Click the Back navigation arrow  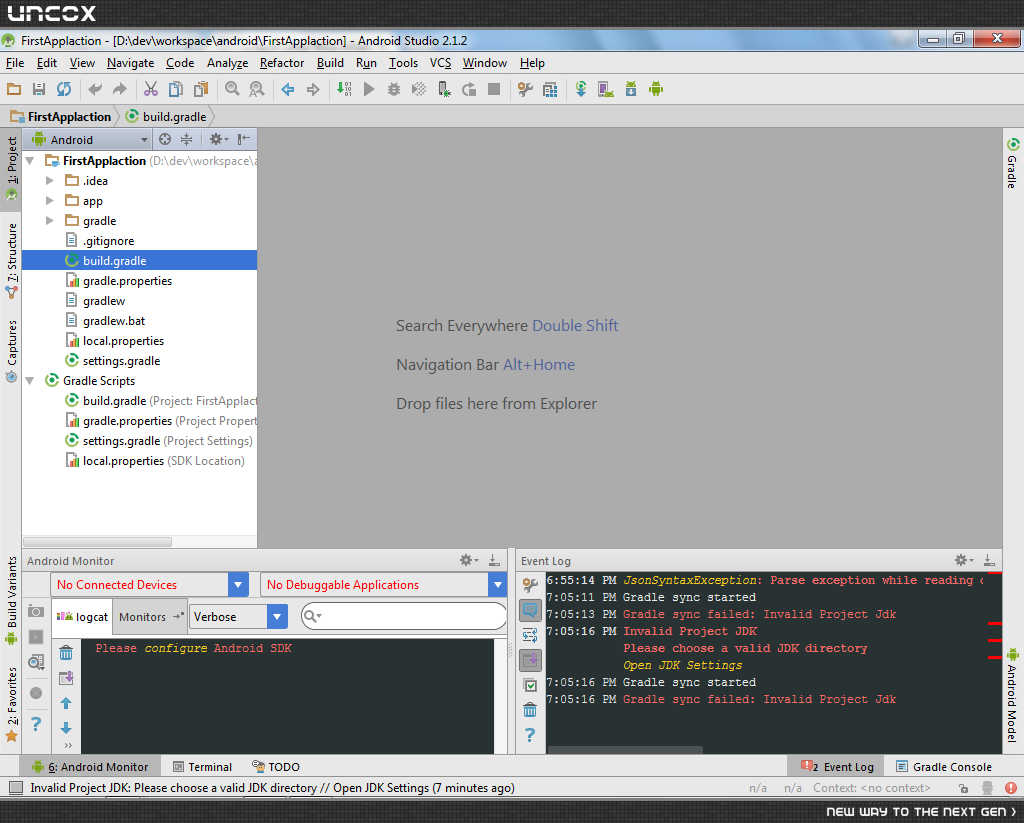click(287, 89)
